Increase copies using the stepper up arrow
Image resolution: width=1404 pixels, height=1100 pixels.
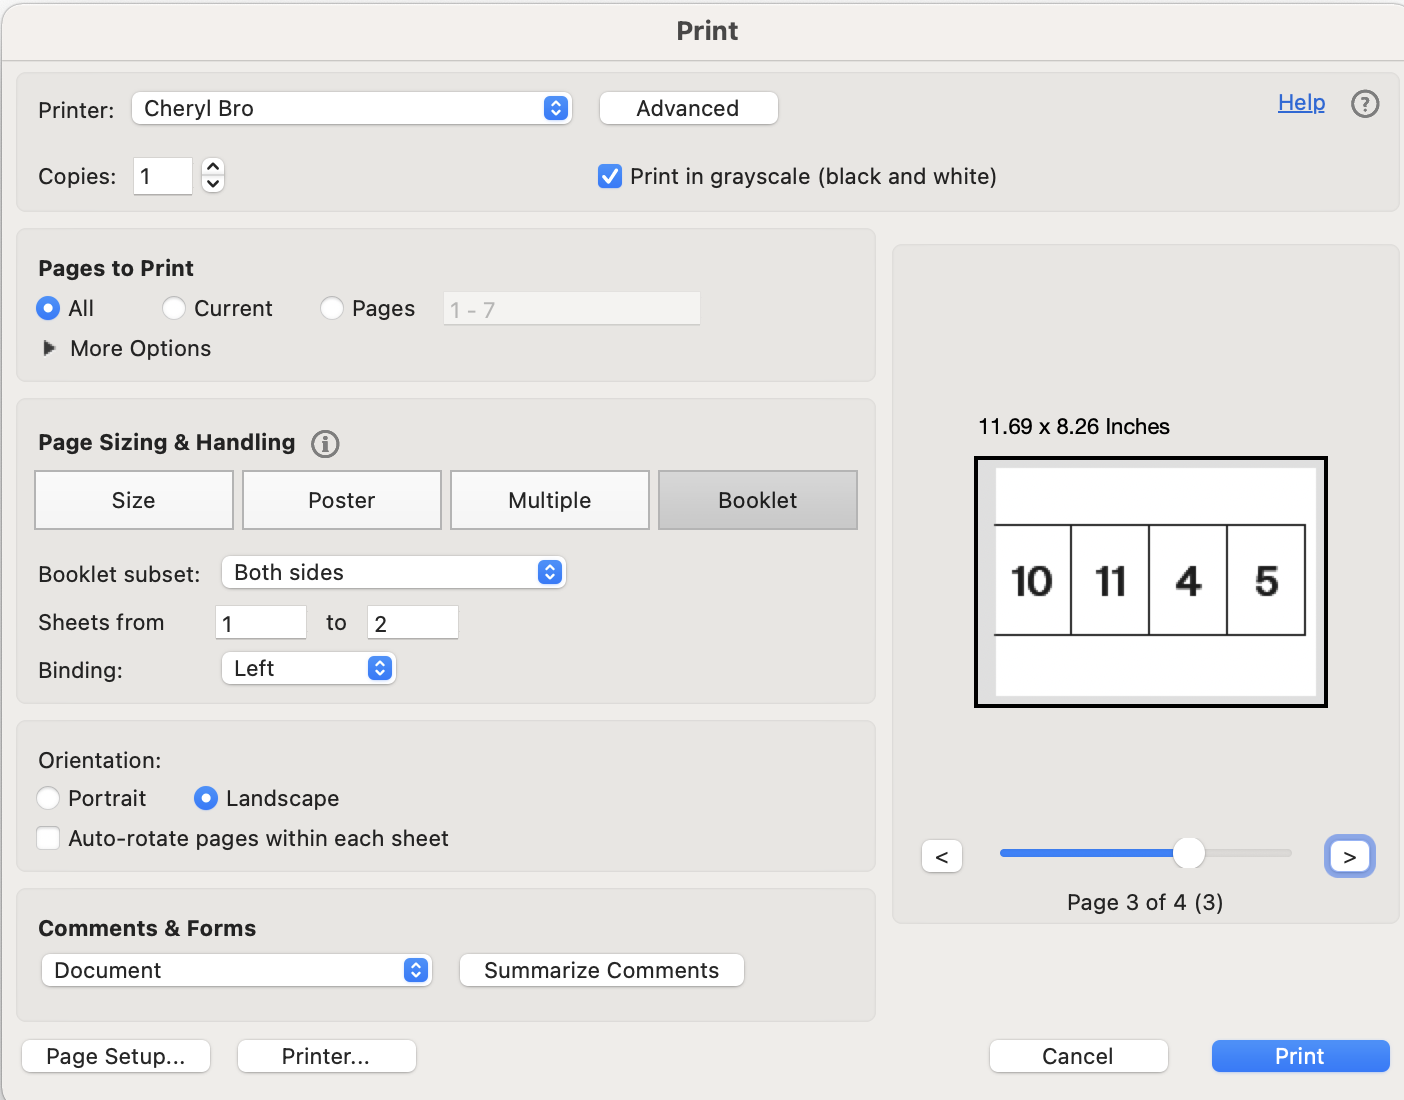pos(213,168)
